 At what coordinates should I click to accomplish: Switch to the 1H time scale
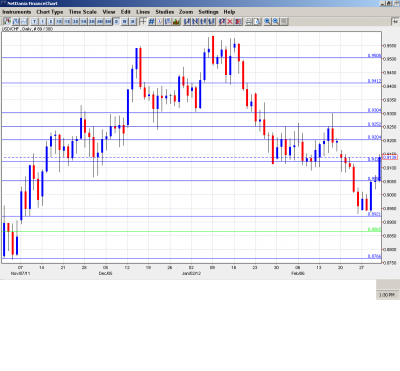point(83,22)
